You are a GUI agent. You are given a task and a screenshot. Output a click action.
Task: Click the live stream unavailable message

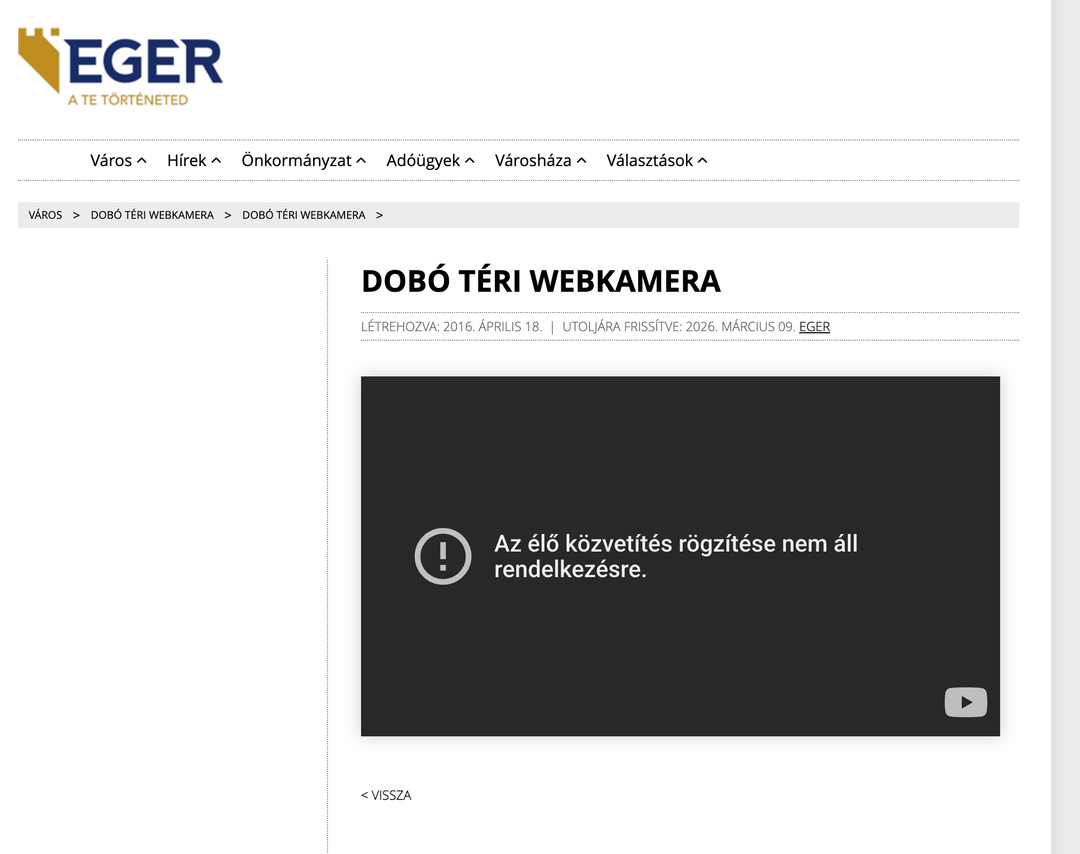pos(675,557)
